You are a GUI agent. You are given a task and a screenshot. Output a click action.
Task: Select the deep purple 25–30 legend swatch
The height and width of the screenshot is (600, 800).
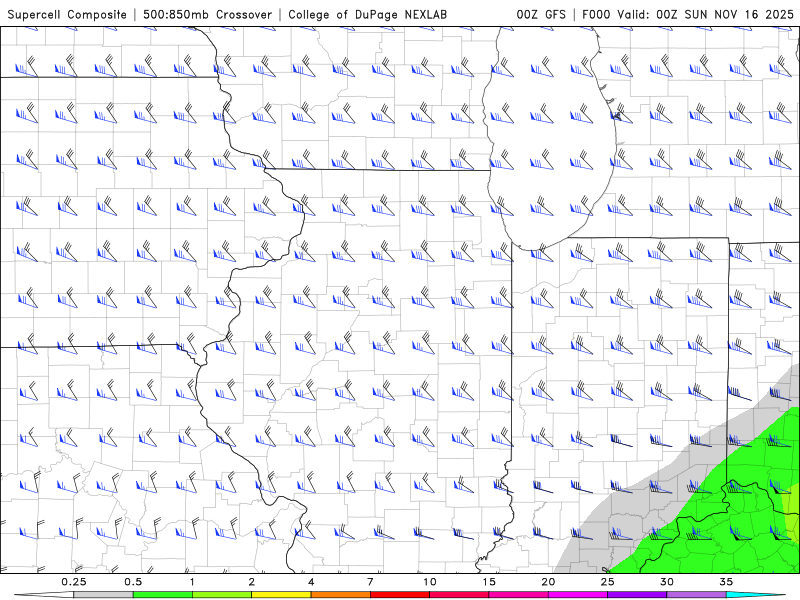[x=637, y=595]
